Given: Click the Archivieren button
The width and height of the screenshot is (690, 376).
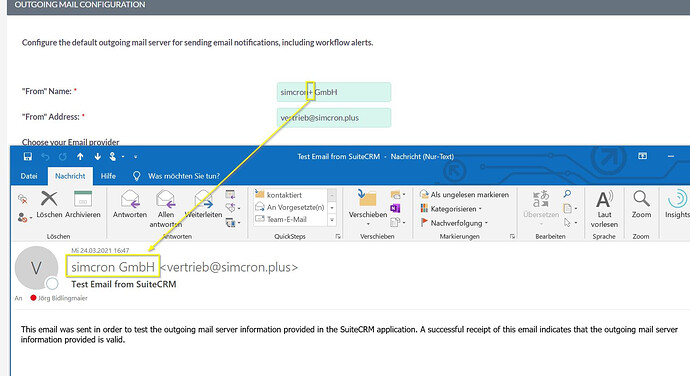Looking at the screenshot, I should pos(83,205).
